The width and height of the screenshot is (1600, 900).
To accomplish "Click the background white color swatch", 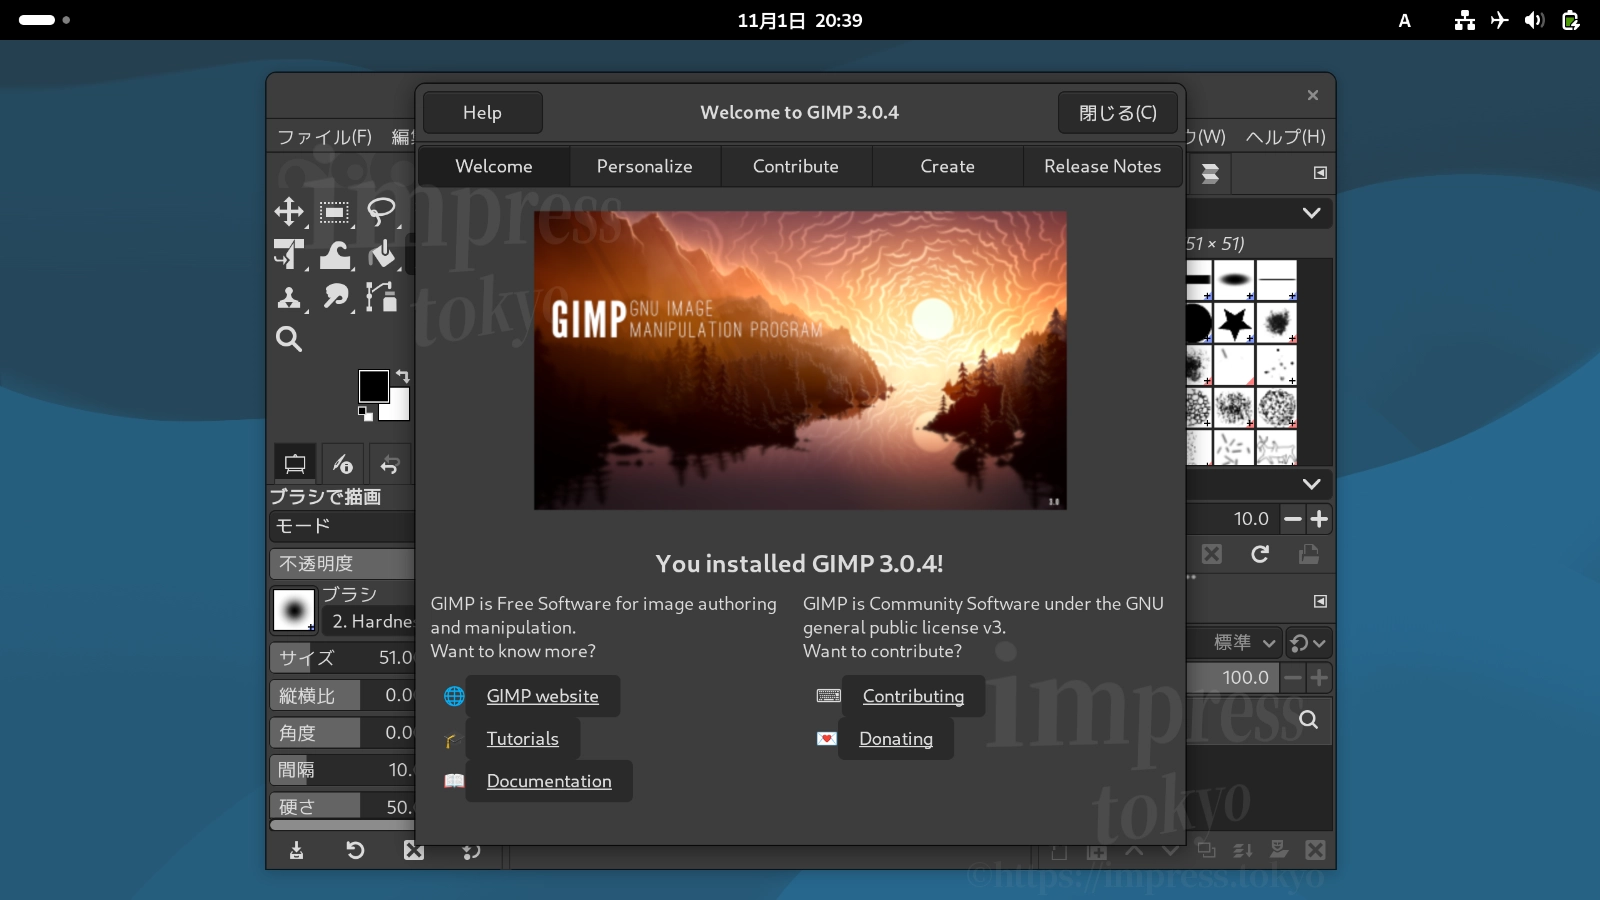I will [397, 408].
